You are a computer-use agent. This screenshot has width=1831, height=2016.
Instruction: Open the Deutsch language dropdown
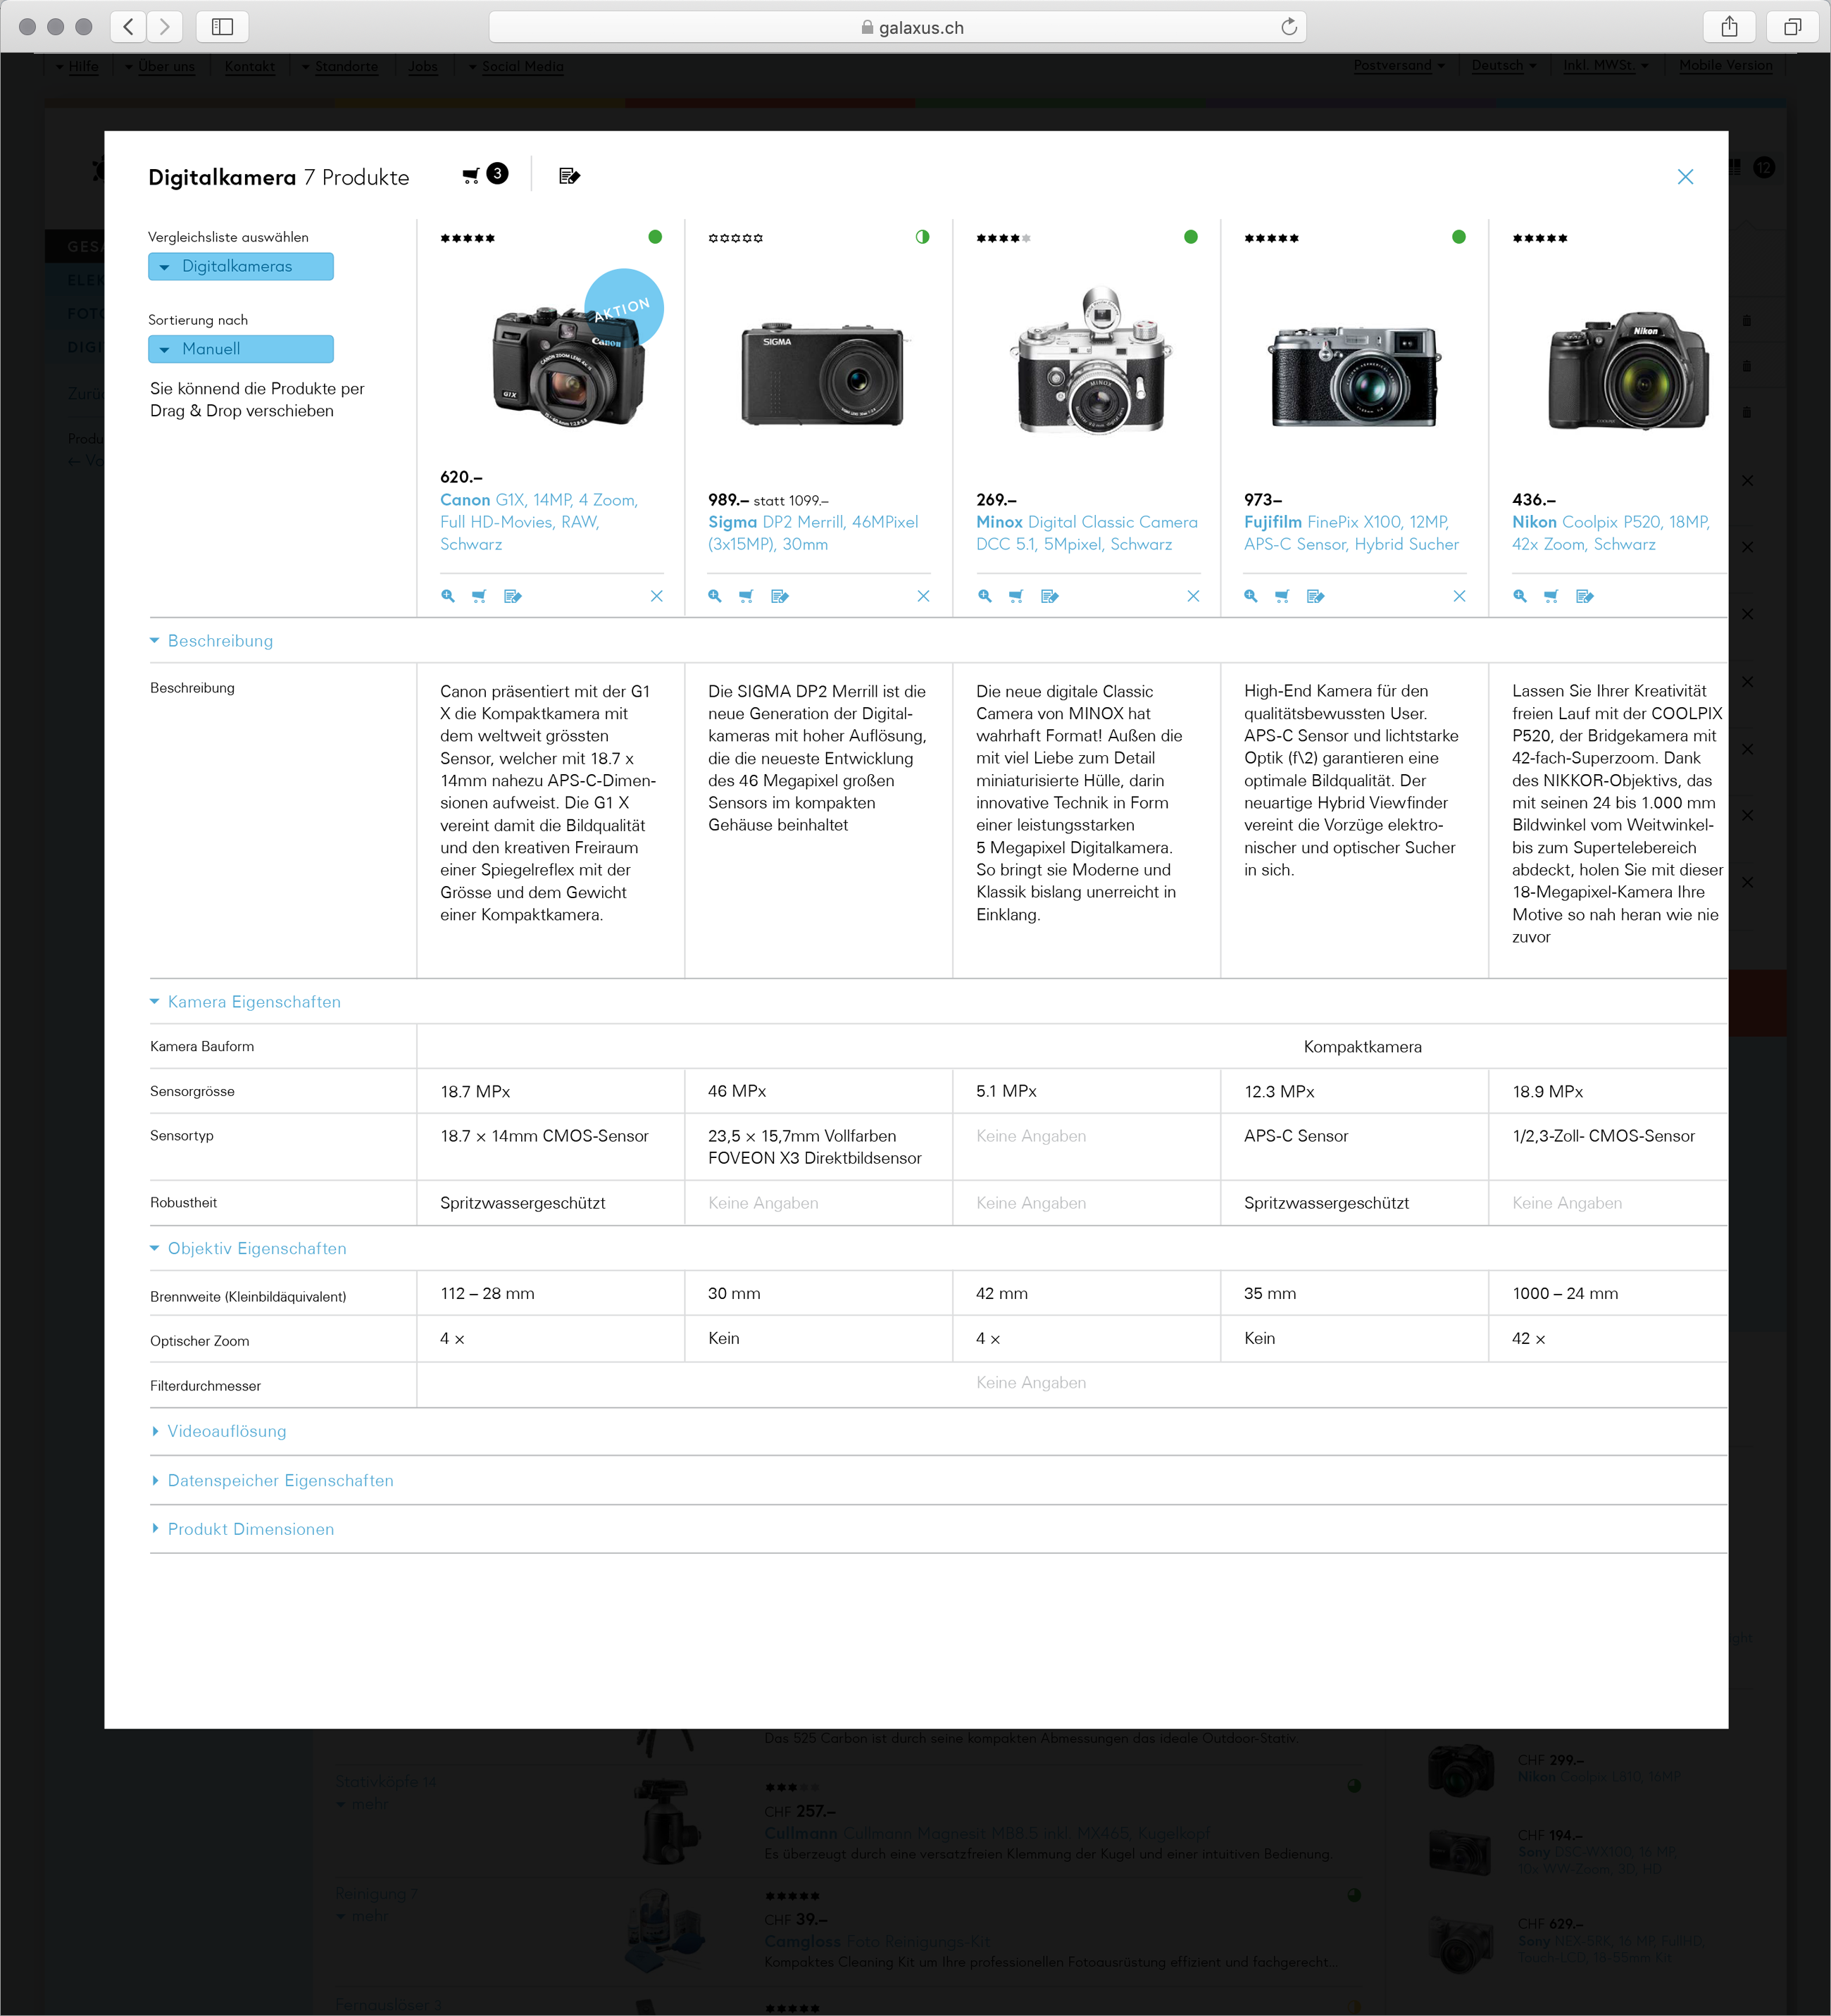point(1504,65)
